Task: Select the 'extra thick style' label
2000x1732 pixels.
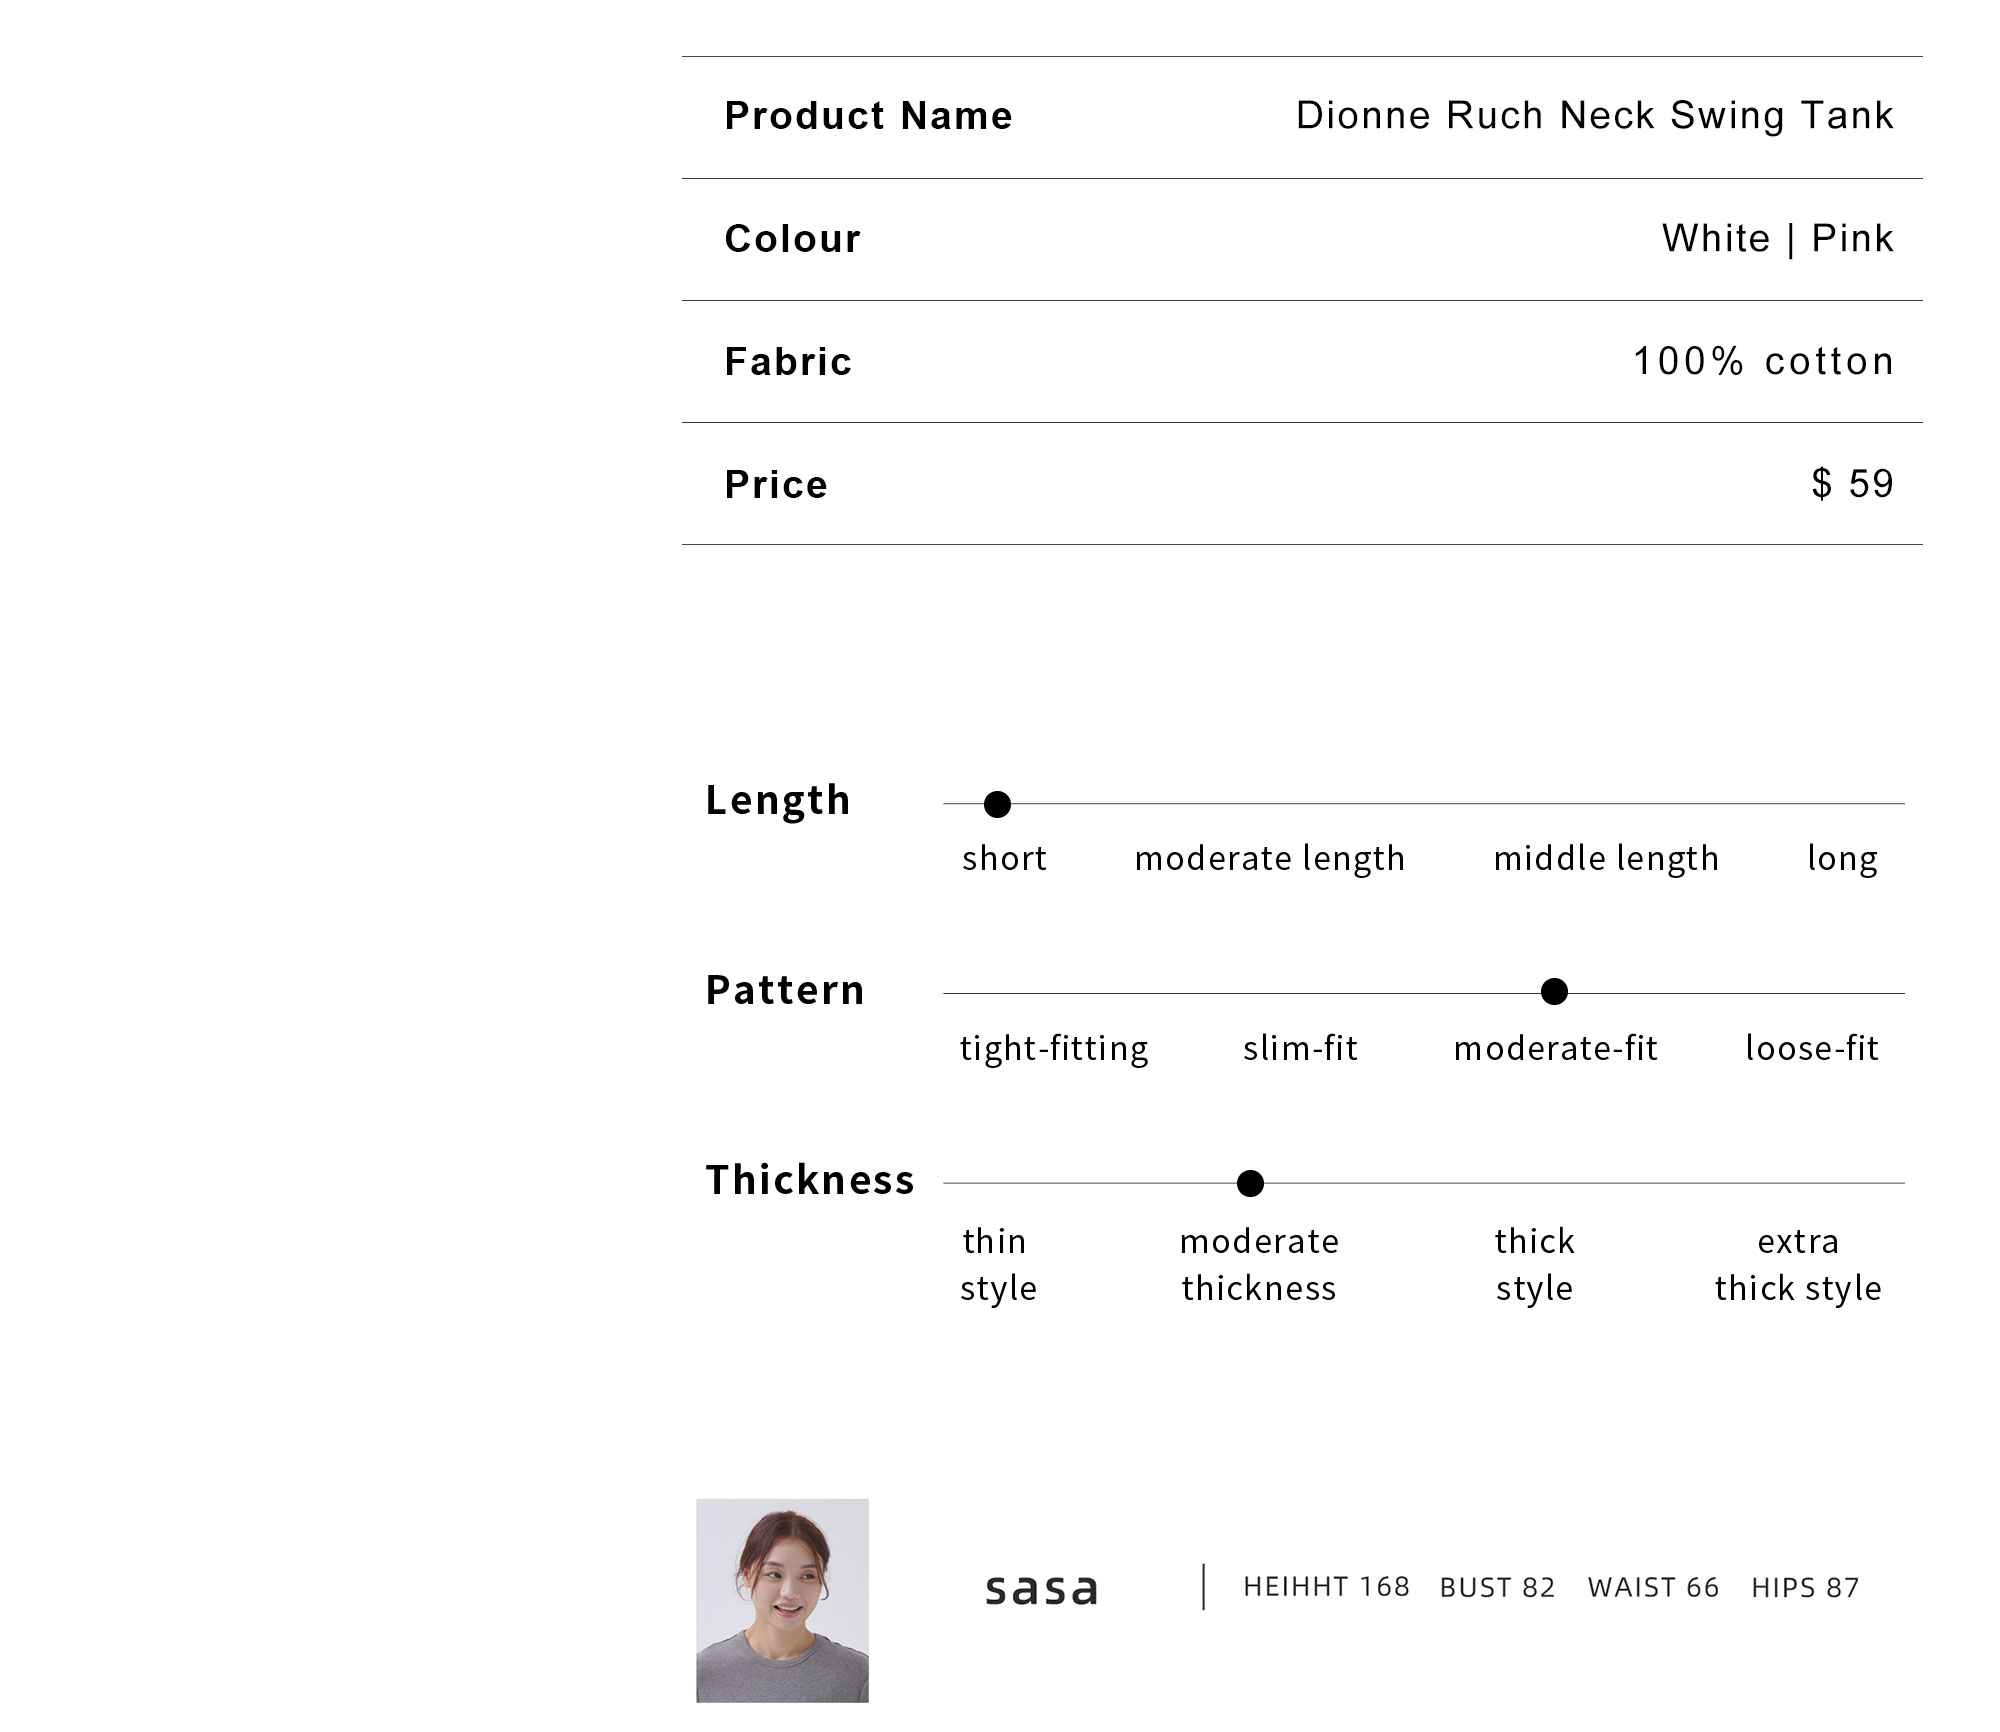Action: point(1798,1265)
